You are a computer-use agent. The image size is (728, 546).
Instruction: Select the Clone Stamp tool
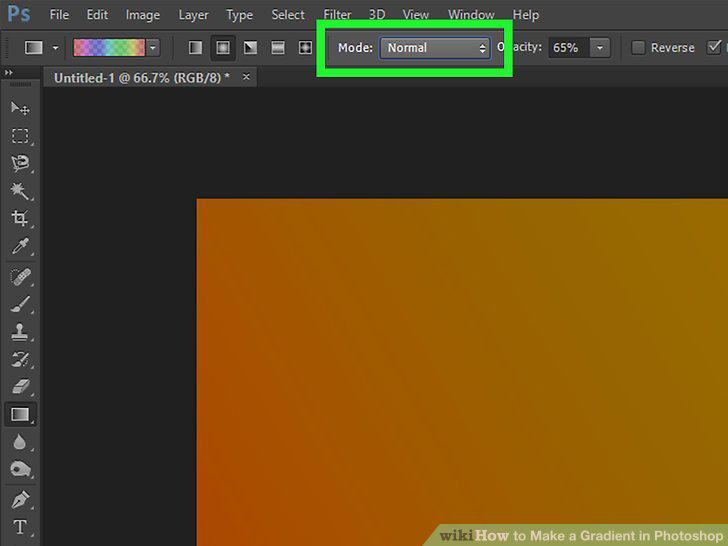click(20, 332)
